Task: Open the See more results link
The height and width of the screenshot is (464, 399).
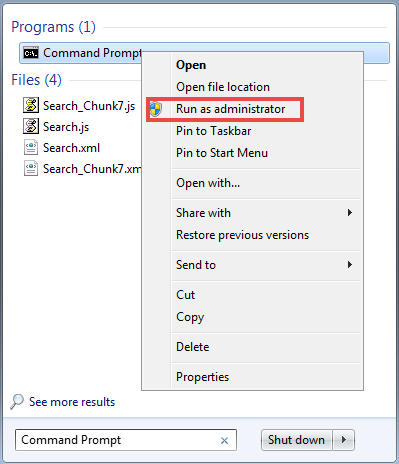Action: tap(72, 402)
